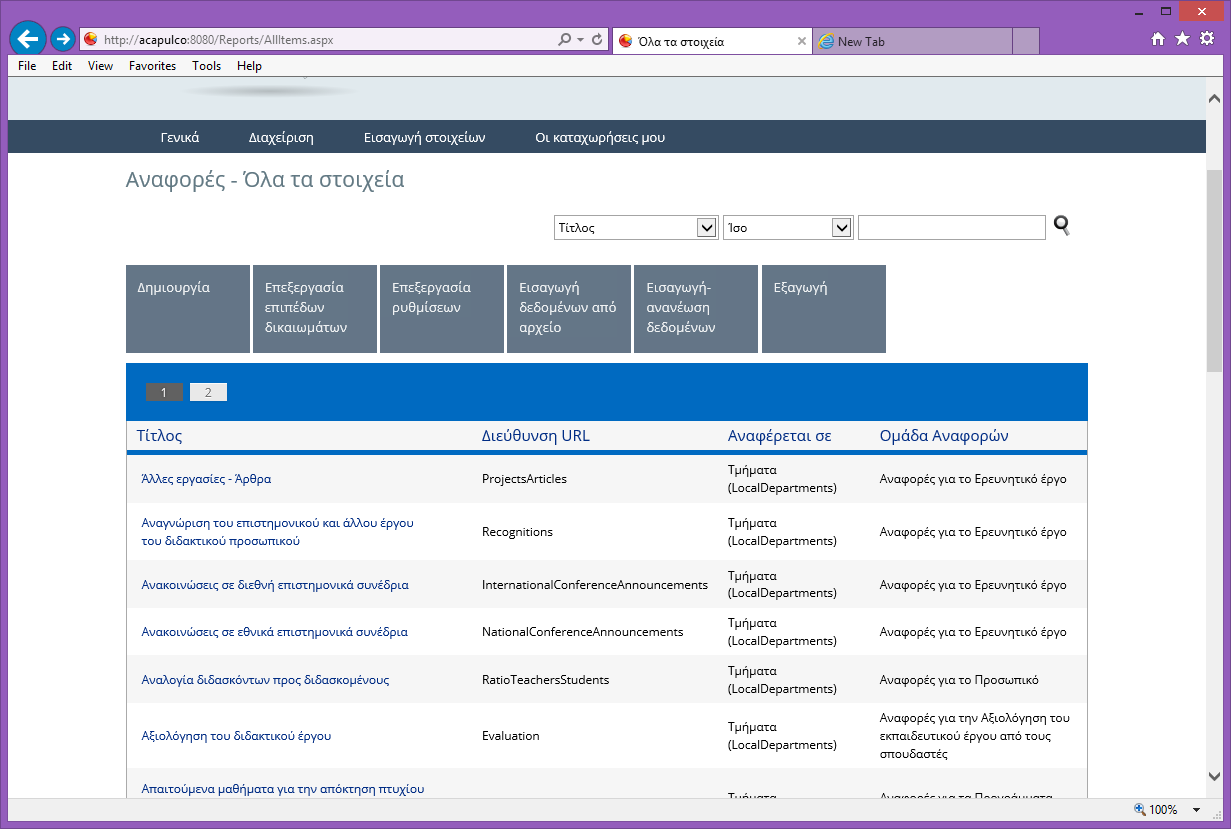The width and height of the screenshot is (1231, 829).
Task: Open 'Ανακοινώσεις σε εθνικά επιστημονικά συνέδρια' link
Action: pos(274,632)
